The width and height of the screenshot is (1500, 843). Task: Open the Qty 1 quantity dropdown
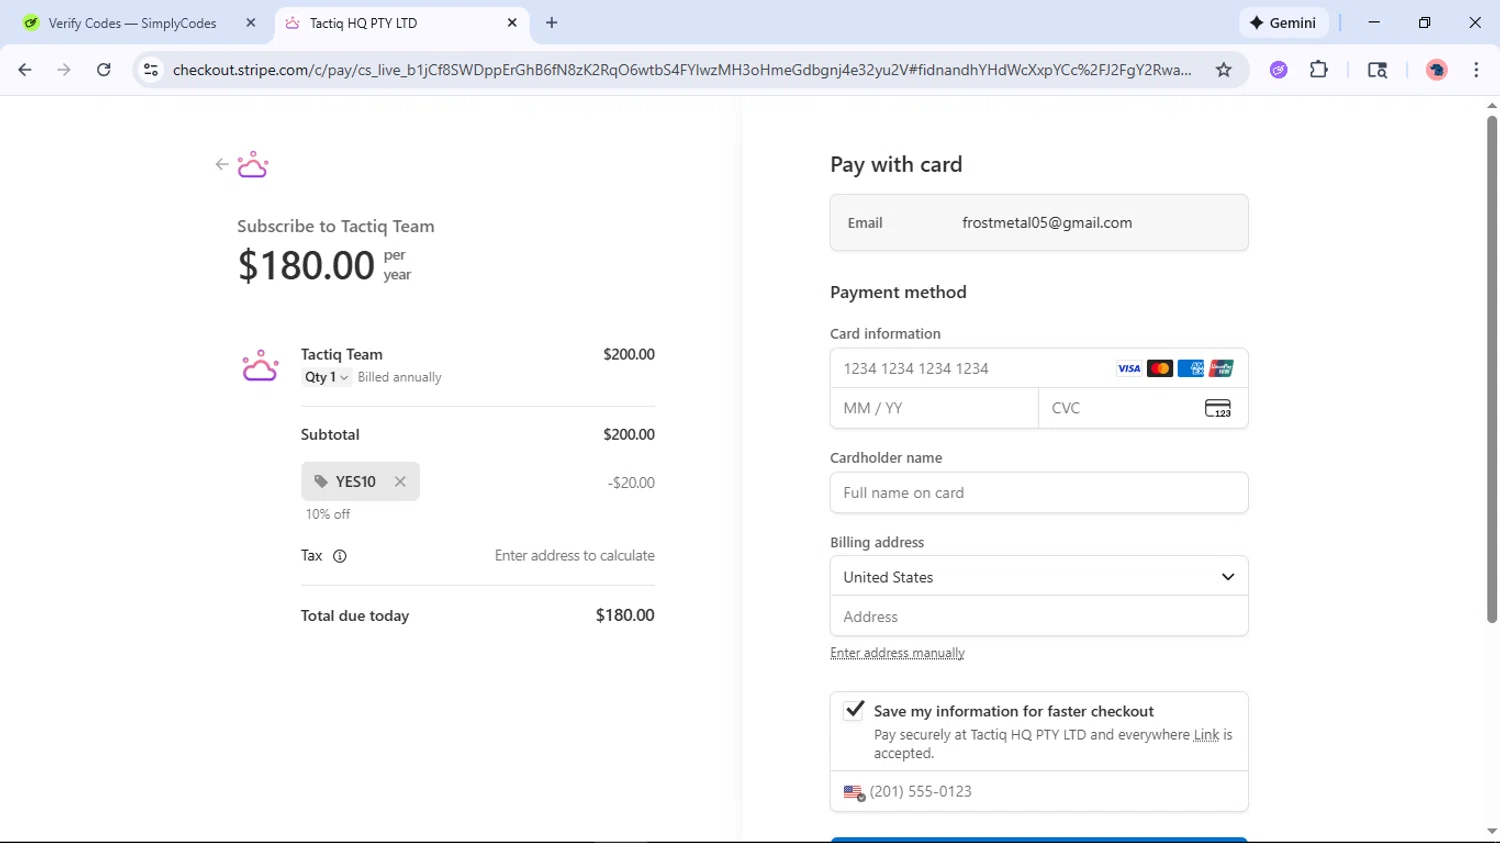(326, 377)
